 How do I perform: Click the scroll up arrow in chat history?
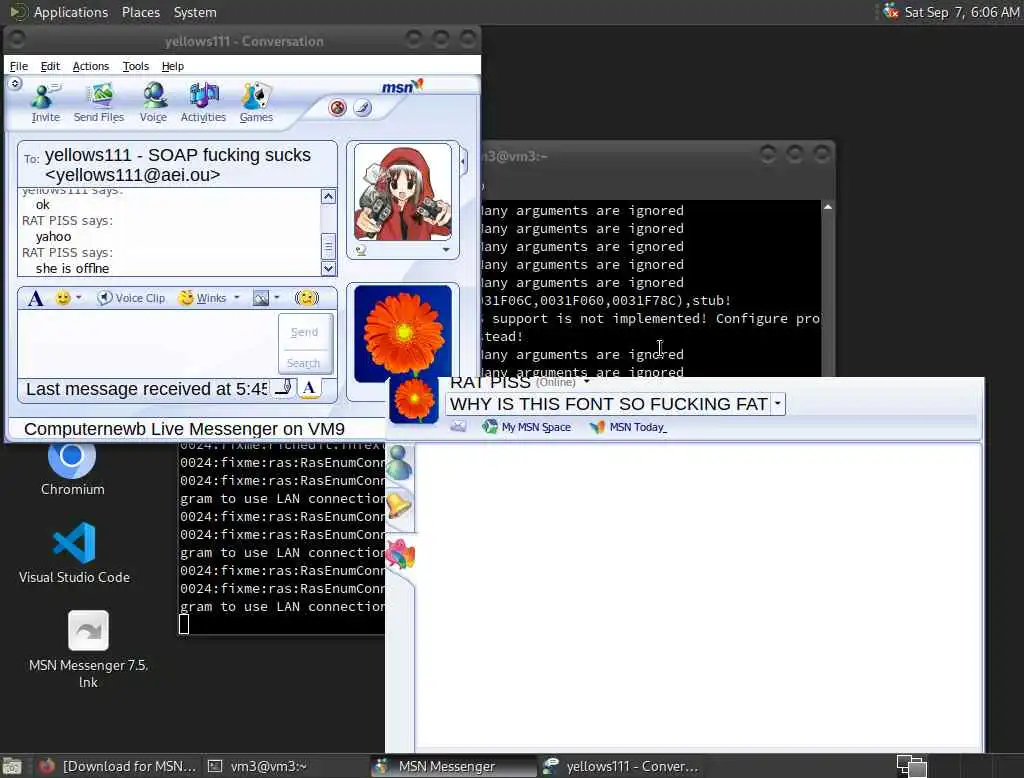point(328,196)
